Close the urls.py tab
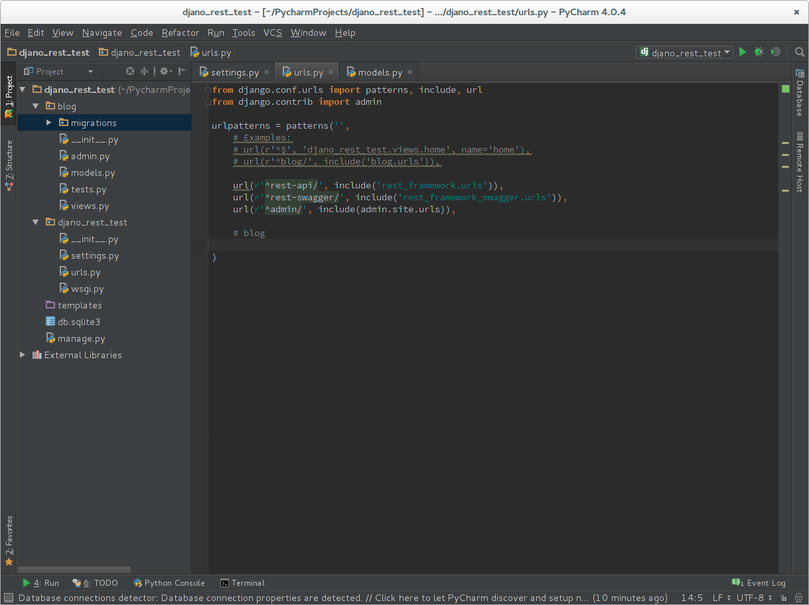 click(331, 72)
